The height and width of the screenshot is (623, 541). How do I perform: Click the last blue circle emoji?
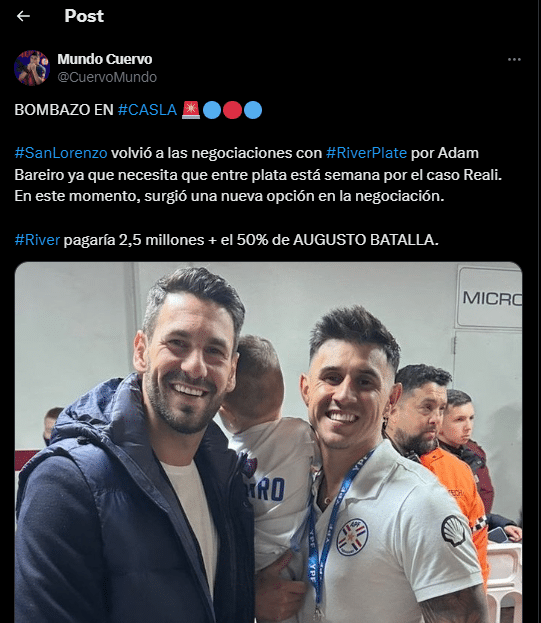pos(253,110)
